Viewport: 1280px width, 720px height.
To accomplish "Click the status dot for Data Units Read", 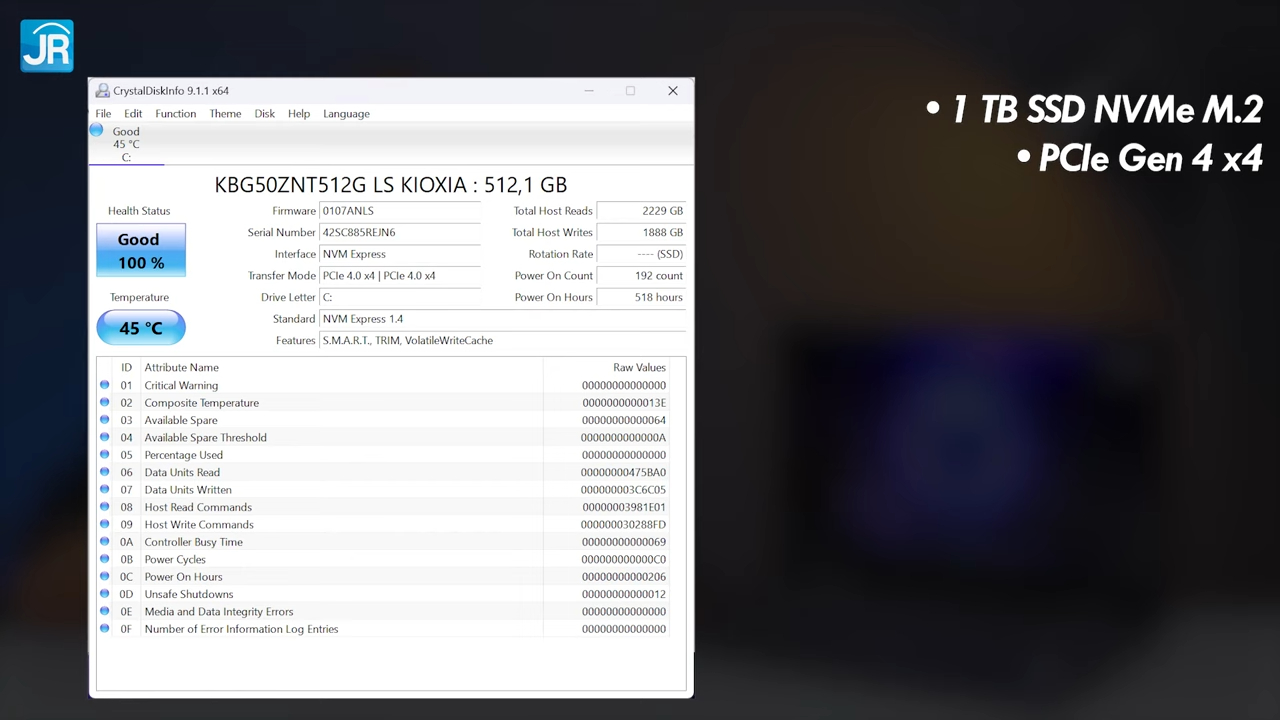I will 105,472.
